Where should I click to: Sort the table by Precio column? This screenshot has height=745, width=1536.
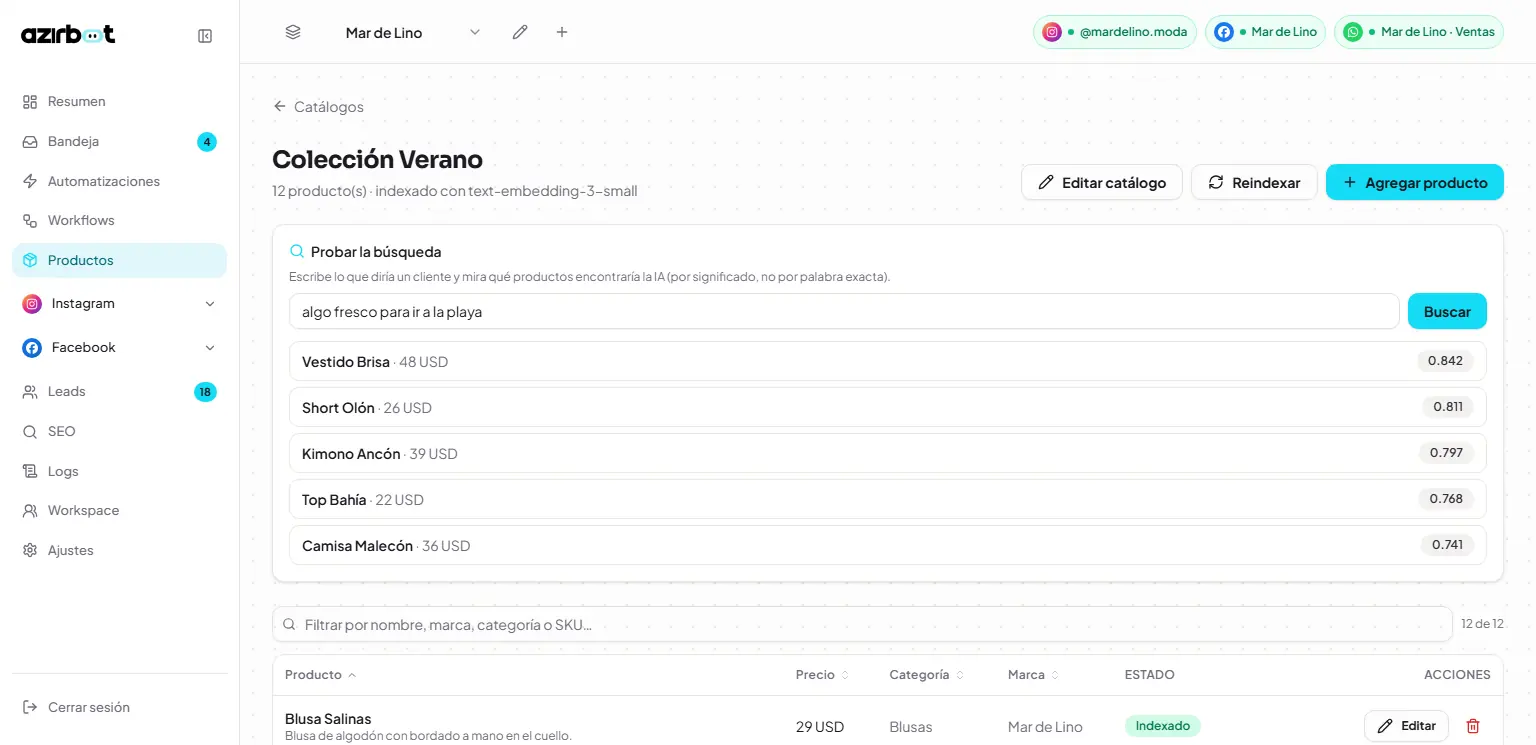tap(822, 675)
